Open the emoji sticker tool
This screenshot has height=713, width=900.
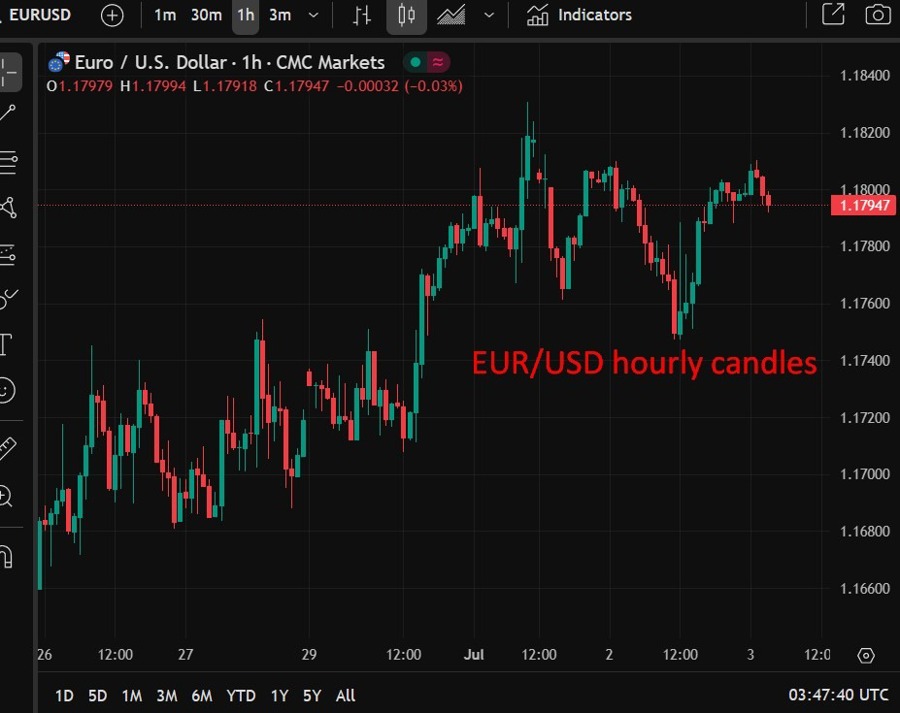coord(10,390)
